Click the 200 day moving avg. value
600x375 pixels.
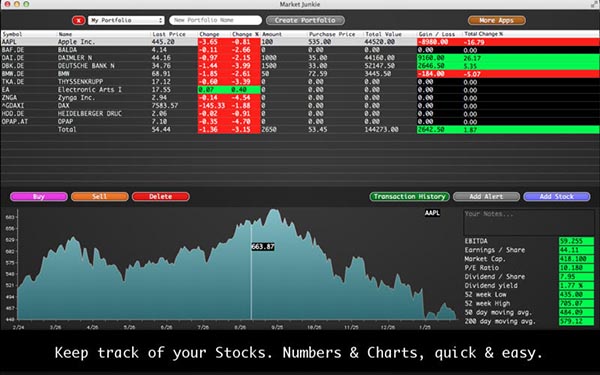[x=576, y=321]
